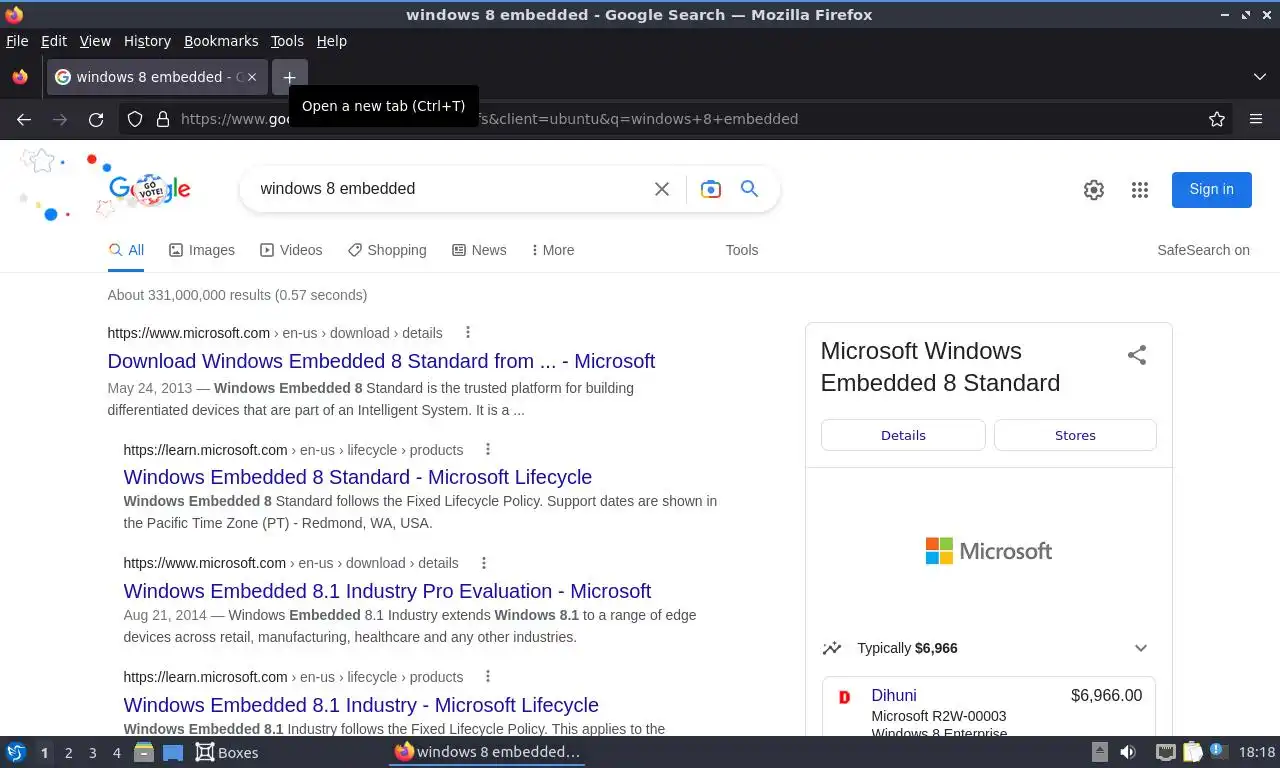This screenshot has height=768, width=1280.
Task: Share the Windows Embedded 8 knowledge panel
Action: pyautogui.click(x=1137, y=355)
